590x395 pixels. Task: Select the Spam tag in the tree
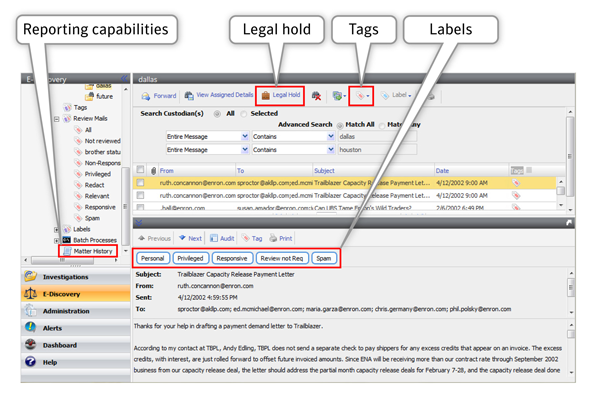pyautogui.click(x=87, y=218)
